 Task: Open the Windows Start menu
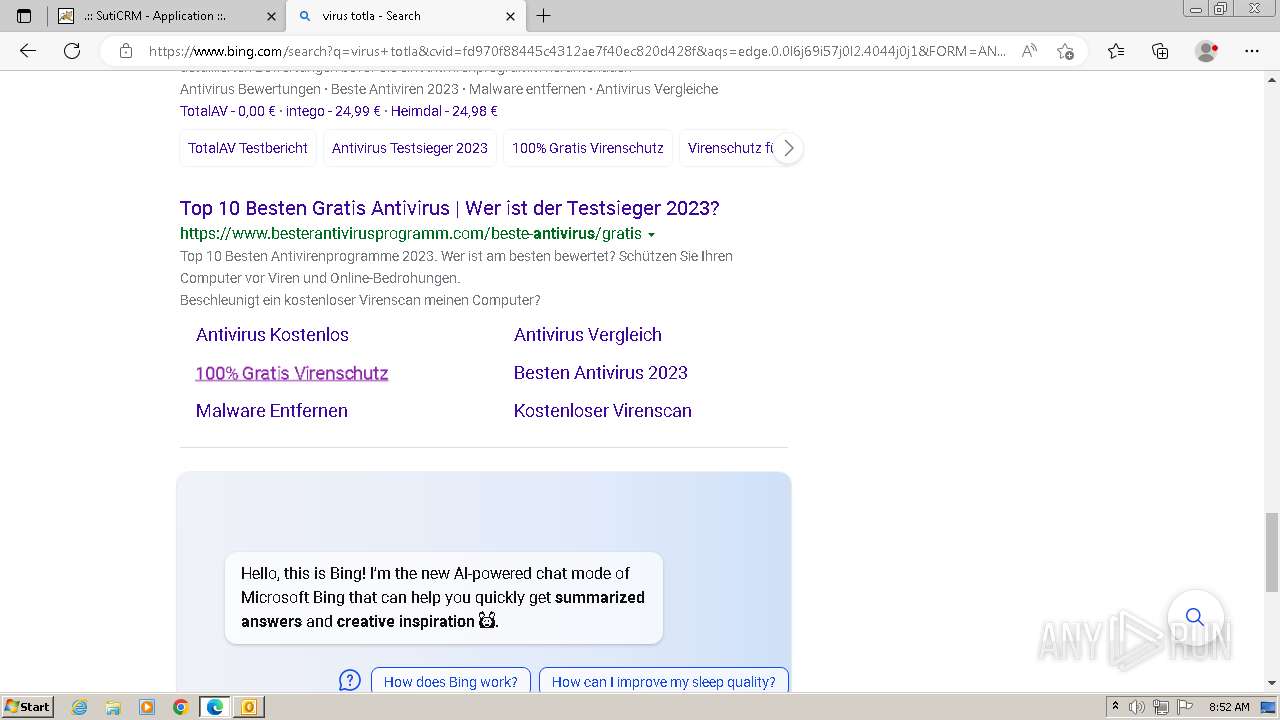point(28,706)
